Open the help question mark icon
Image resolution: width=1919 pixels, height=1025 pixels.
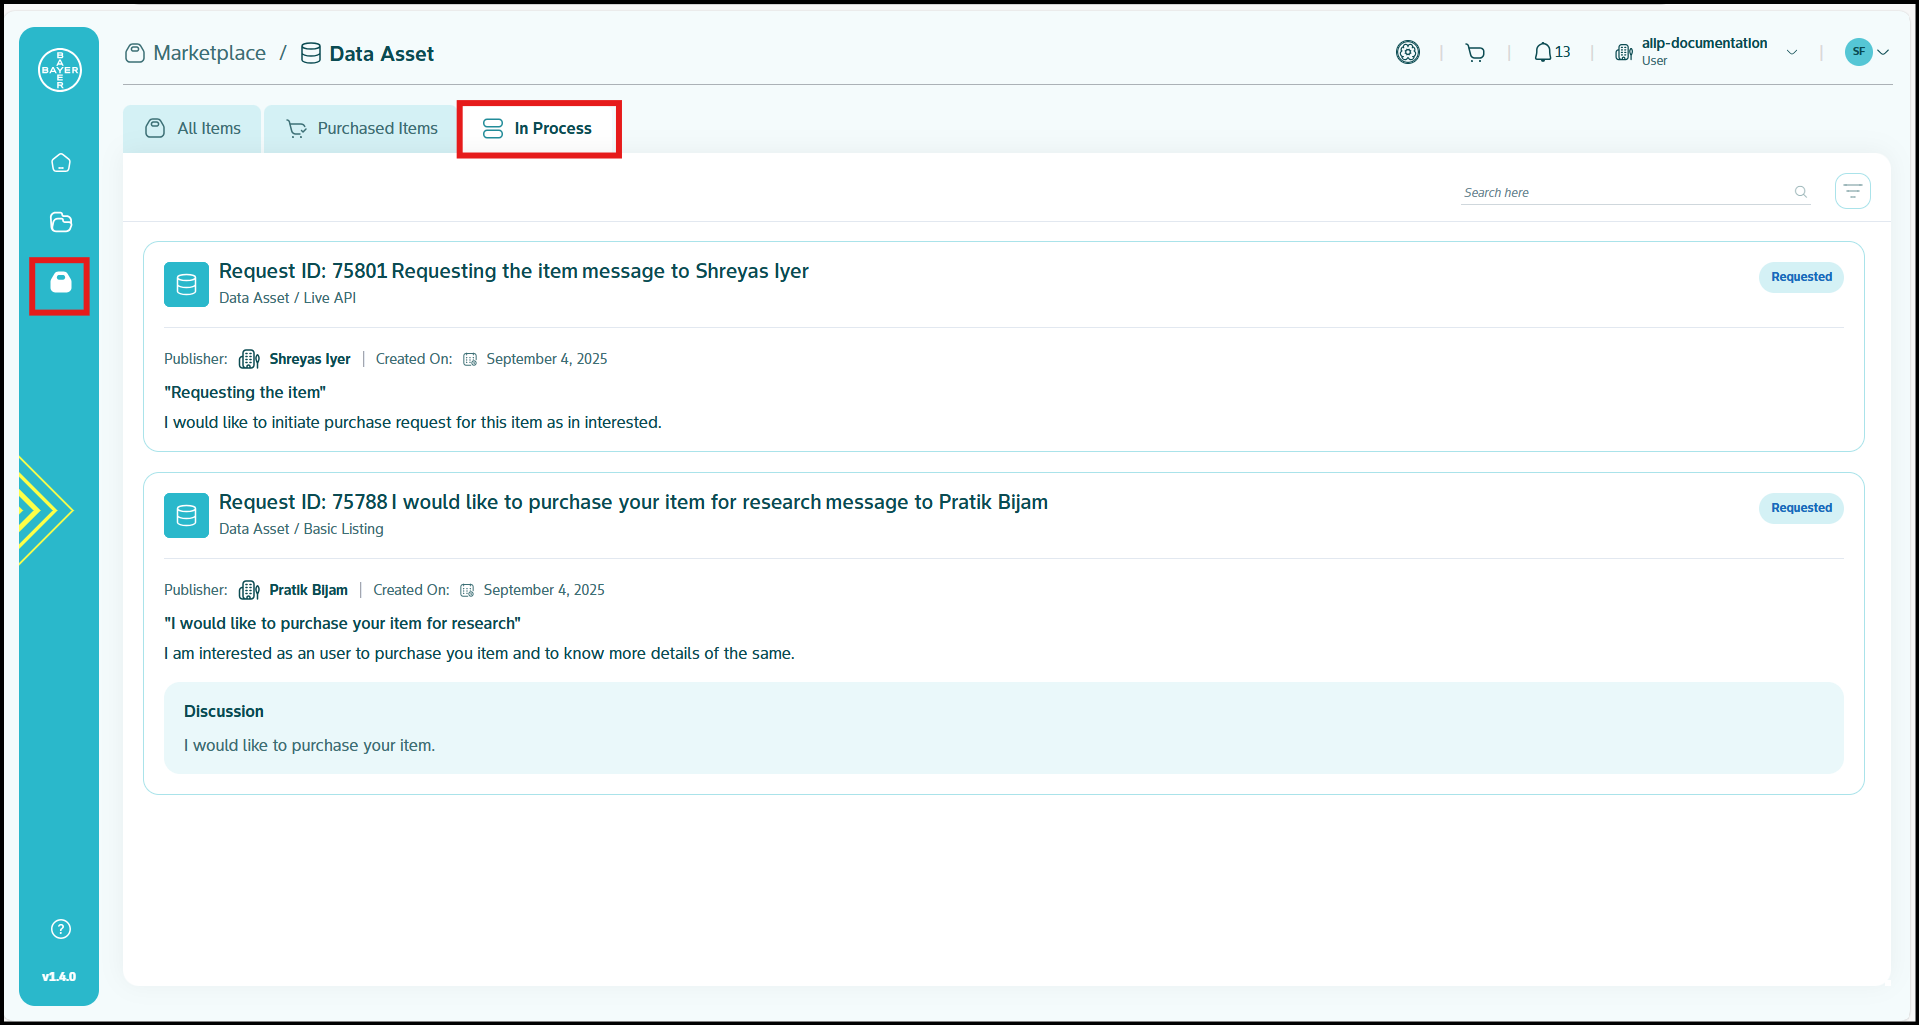[61, 929]
